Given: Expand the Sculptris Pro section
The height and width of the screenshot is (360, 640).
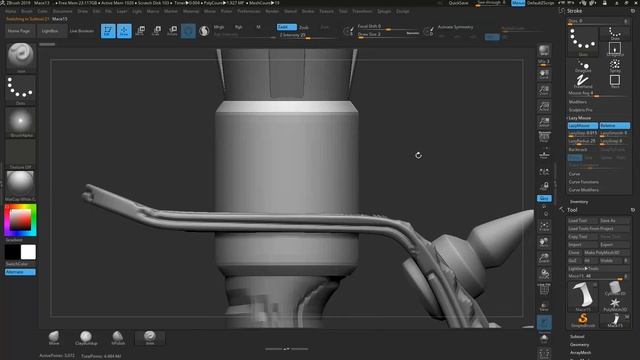Looking at the screenshot, I should 580,110.
